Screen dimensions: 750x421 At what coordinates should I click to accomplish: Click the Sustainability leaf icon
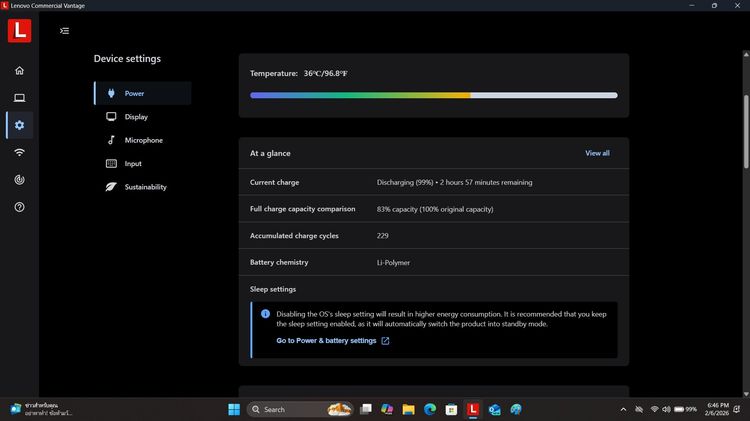pos(111,187)
